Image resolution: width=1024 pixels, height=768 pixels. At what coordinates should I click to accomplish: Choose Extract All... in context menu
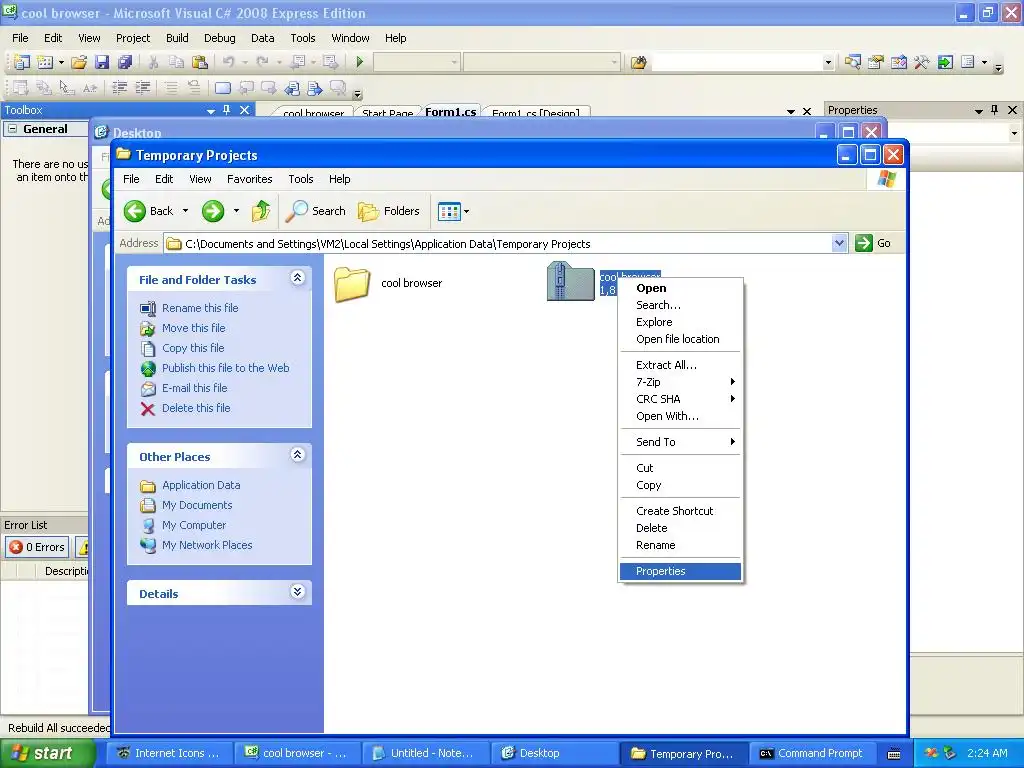pos(680,365)
